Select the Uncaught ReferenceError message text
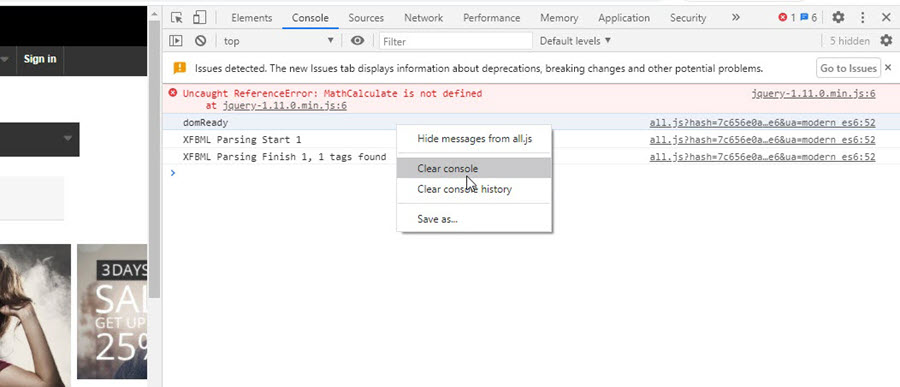 click(332, 93)
